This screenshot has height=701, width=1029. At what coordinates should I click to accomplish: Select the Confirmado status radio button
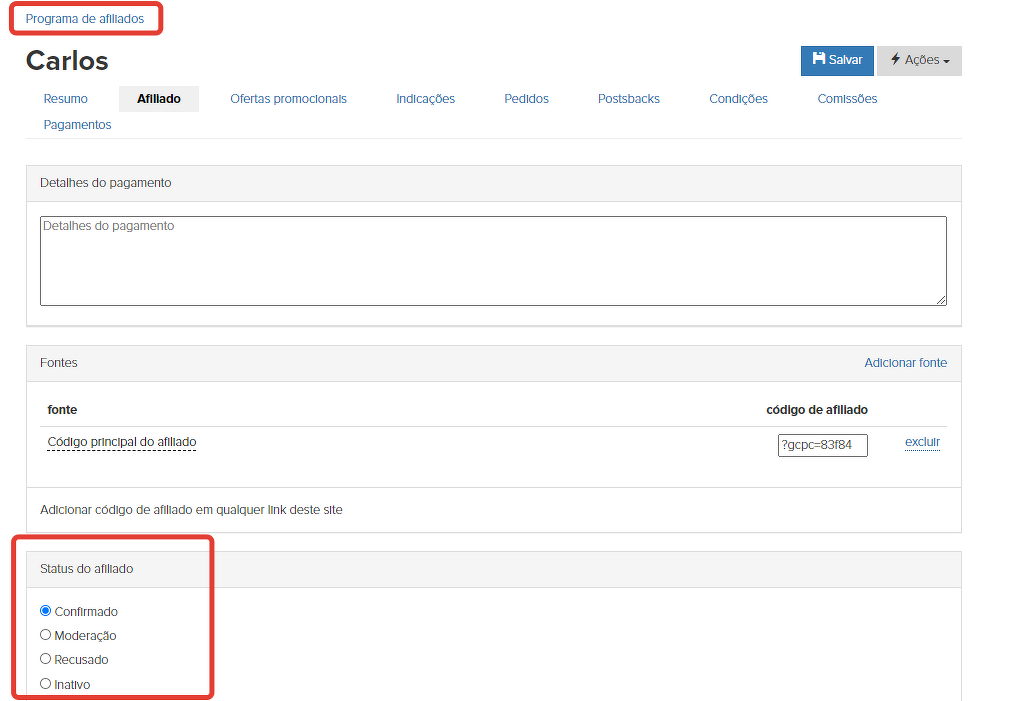click(46, 611)
